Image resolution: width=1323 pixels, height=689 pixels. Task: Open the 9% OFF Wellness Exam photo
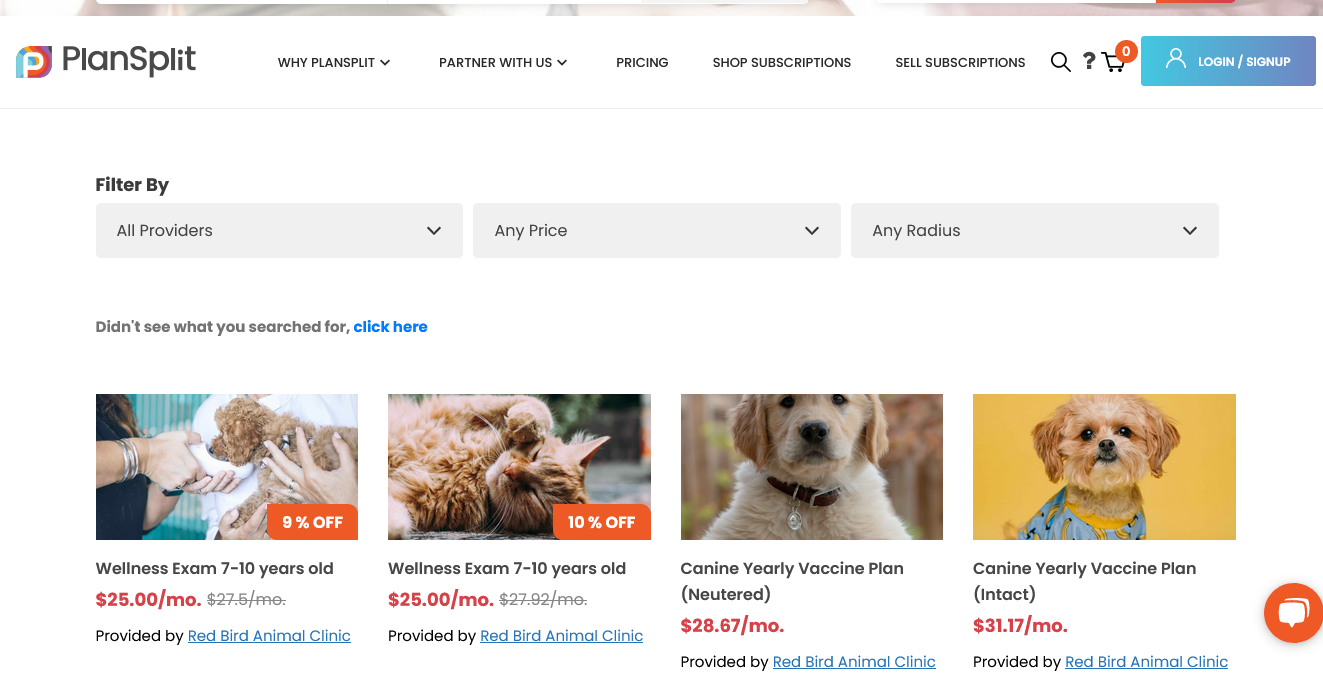tap(226, 467)
